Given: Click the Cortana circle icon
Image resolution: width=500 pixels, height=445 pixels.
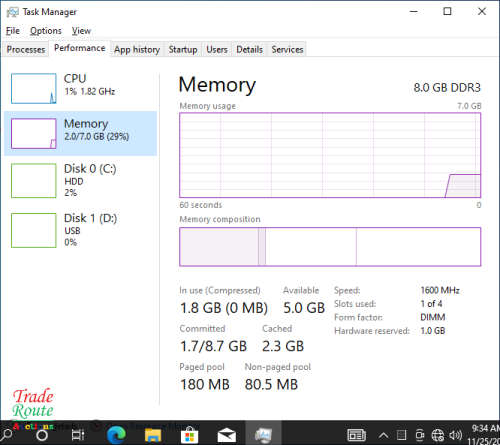Looking at the screenshot, I should tap(42, 435).
